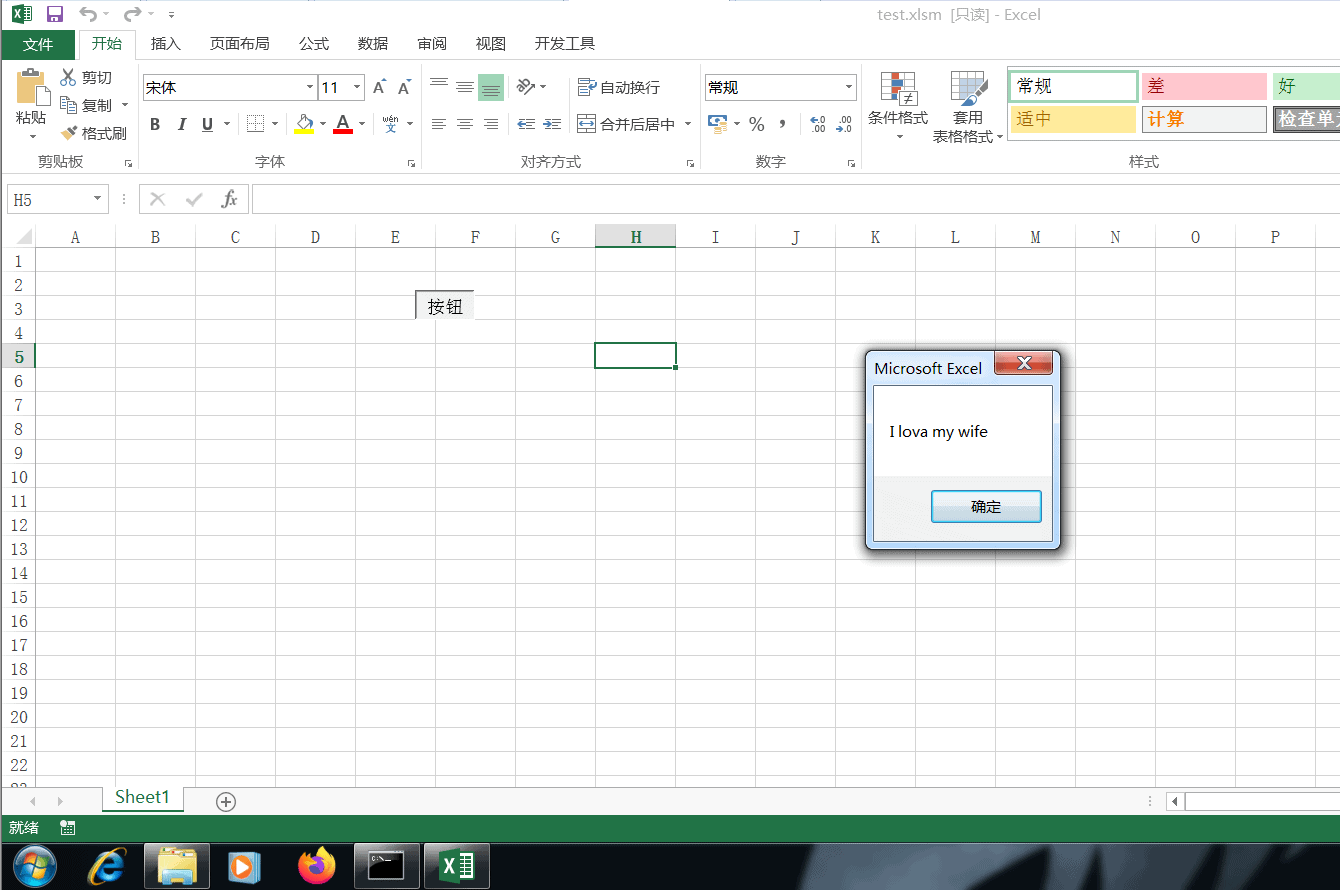The height and width of the screenshot is (890, 1340).
Task: Click increase decimal icon
Action: 818,124
